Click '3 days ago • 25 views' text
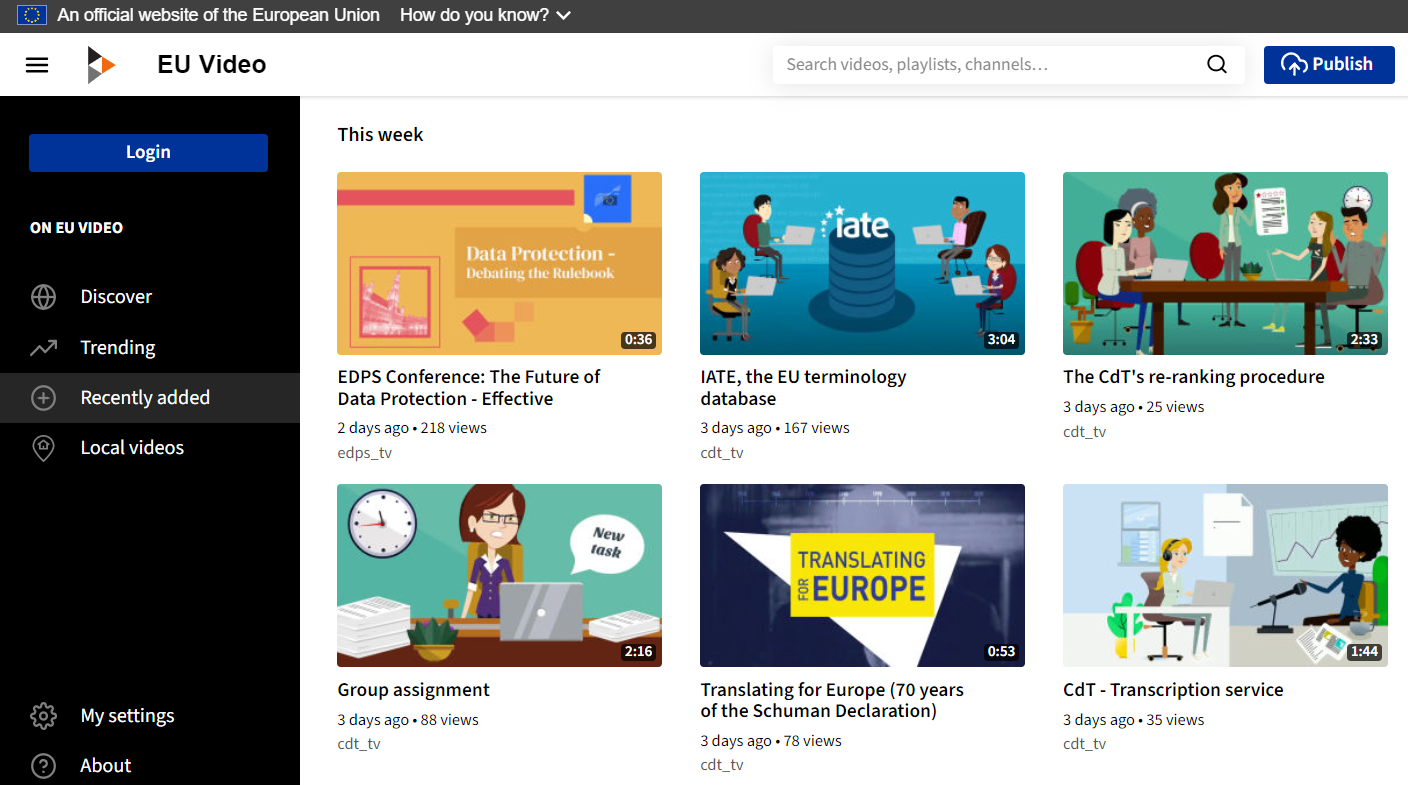Image resolution: width=1408 pixels, height=785 pixels. 1134,407
